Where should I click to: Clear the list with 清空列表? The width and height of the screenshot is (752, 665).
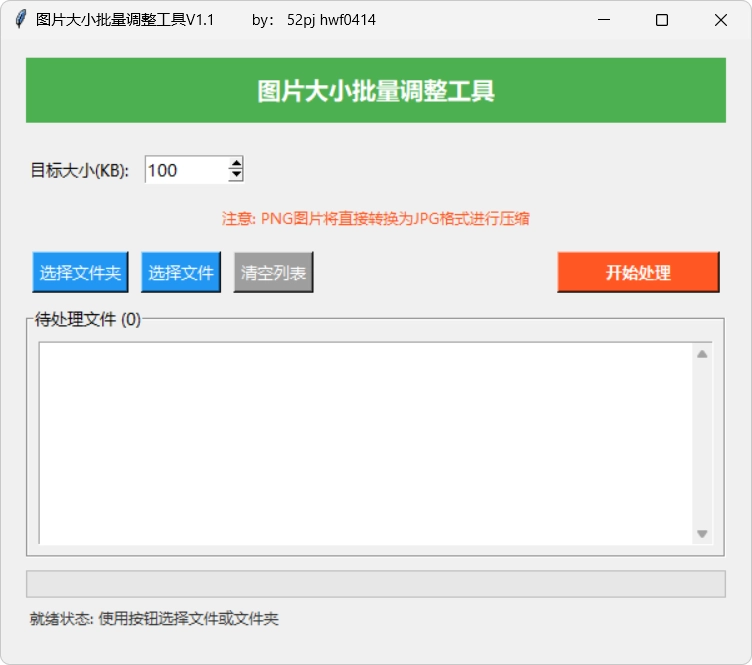273,272
